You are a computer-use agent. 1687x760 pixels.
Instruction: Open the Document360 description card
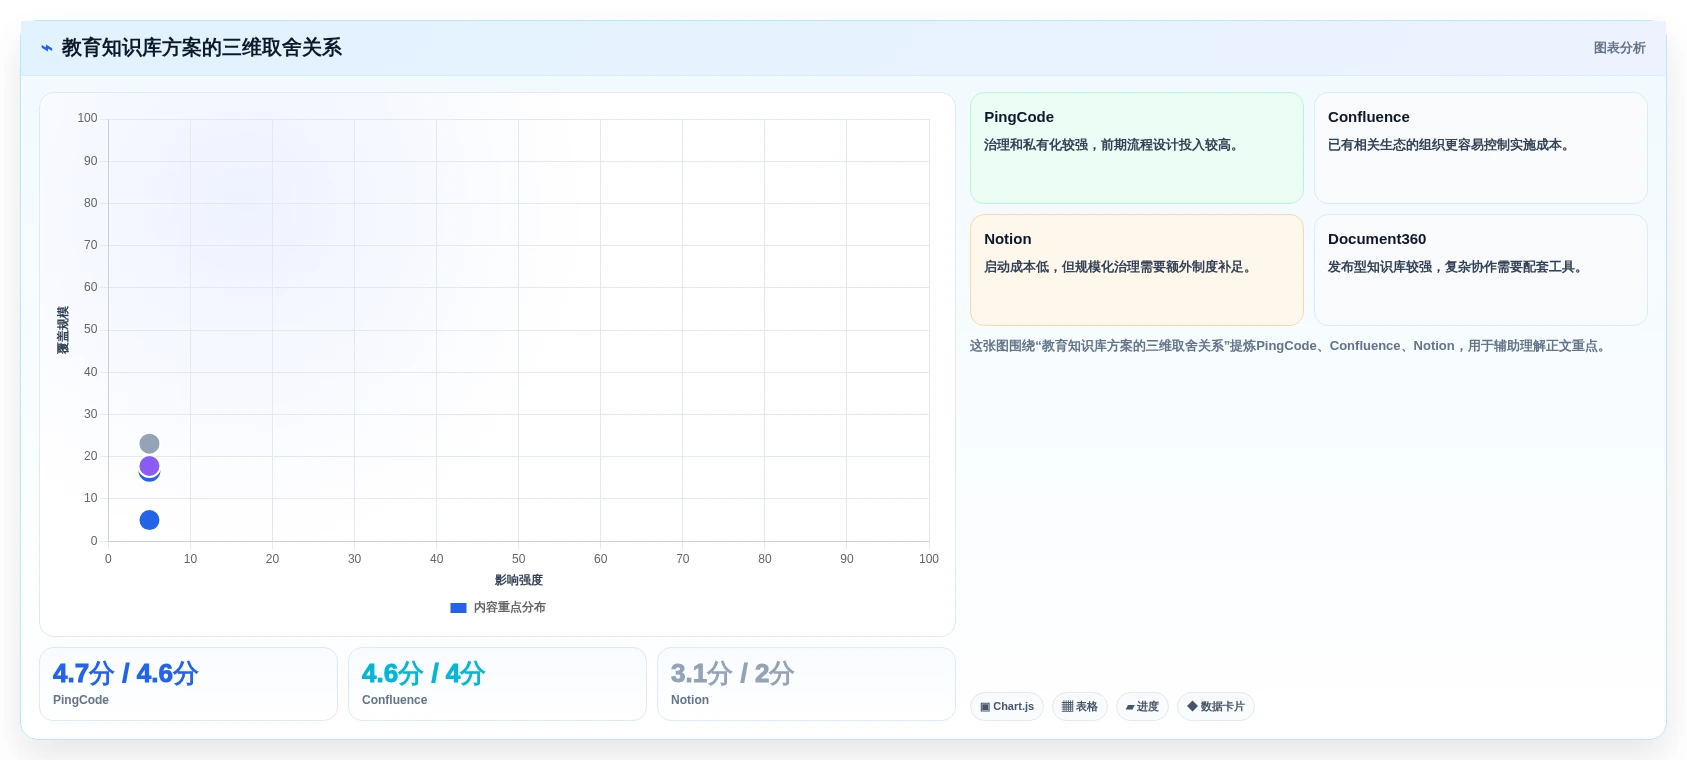[x=1480, y=270]
